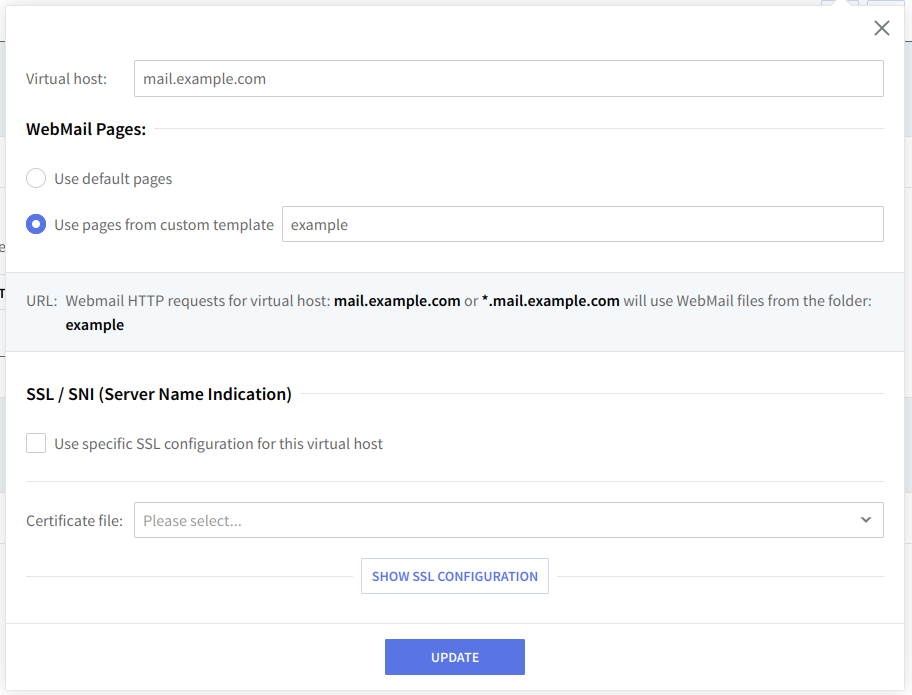Enable specific SSL configuration checkbox
Screen dimensions: 912x695
tap(36, 443)
